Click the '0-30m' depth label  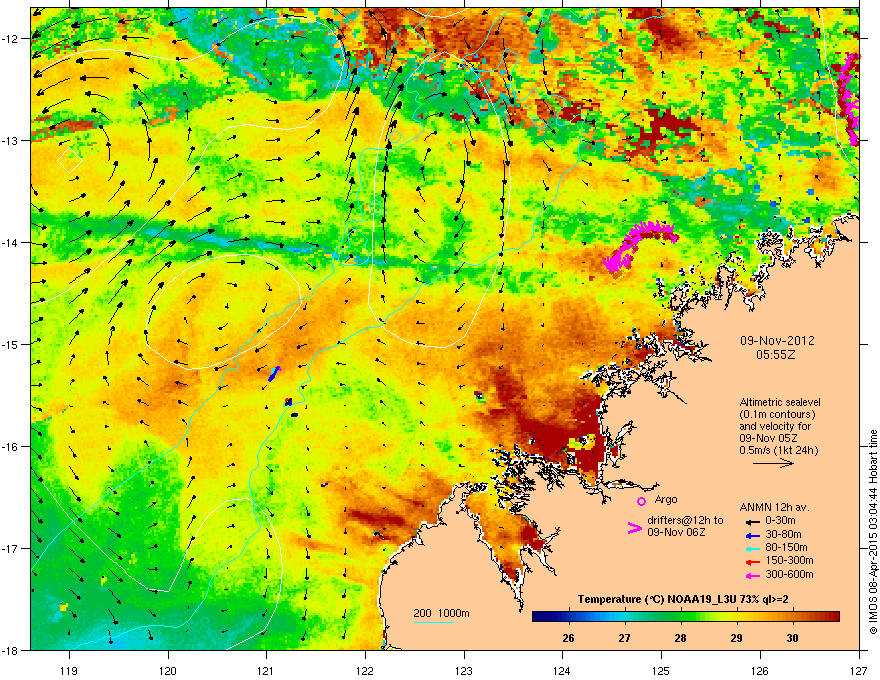click(x=780, y=521)
